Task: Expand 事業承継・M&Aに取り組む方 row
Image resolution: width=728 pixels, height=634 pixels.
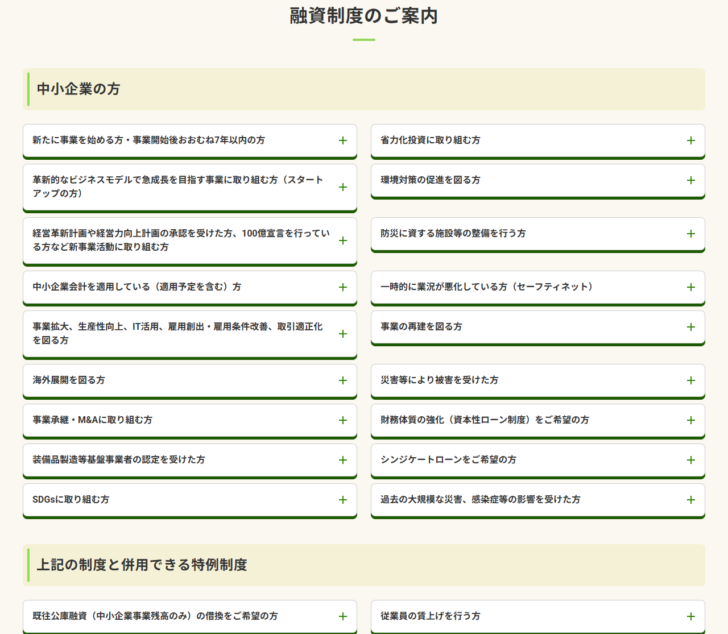Action: [x=190, y=421]
